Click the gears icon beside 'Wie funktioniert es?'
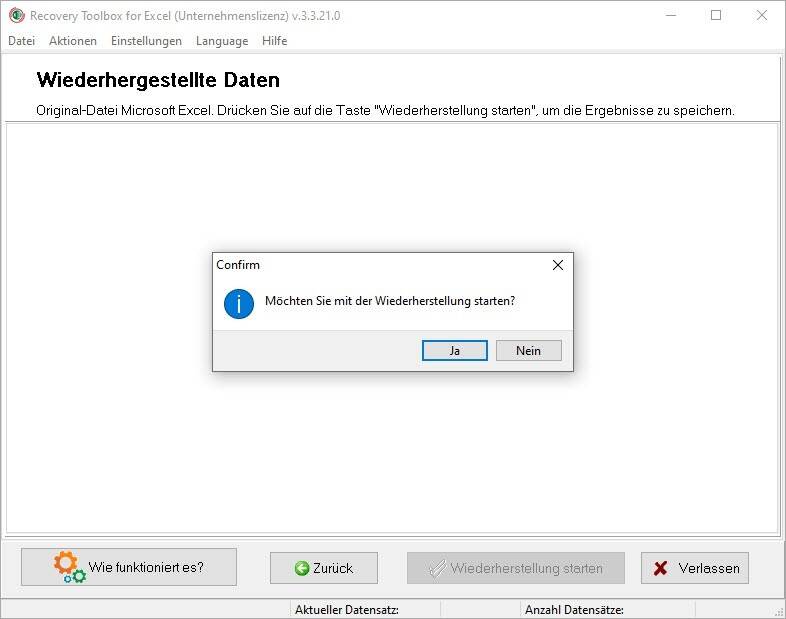Image resolution: width=786 pixels, height=619 pixels. pyautogui.click(x=69, y=567)
